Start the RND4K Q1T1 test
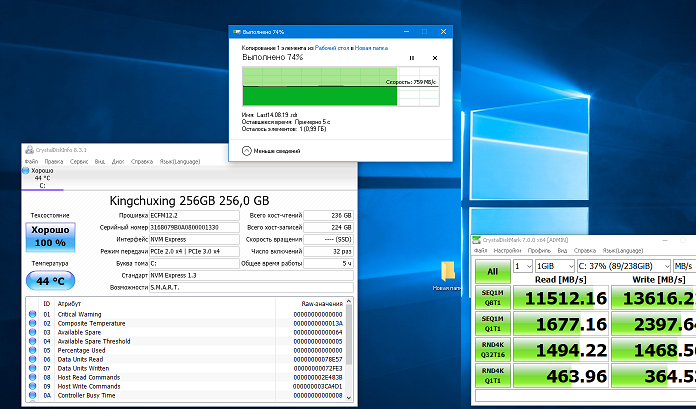 coord(493,376)
